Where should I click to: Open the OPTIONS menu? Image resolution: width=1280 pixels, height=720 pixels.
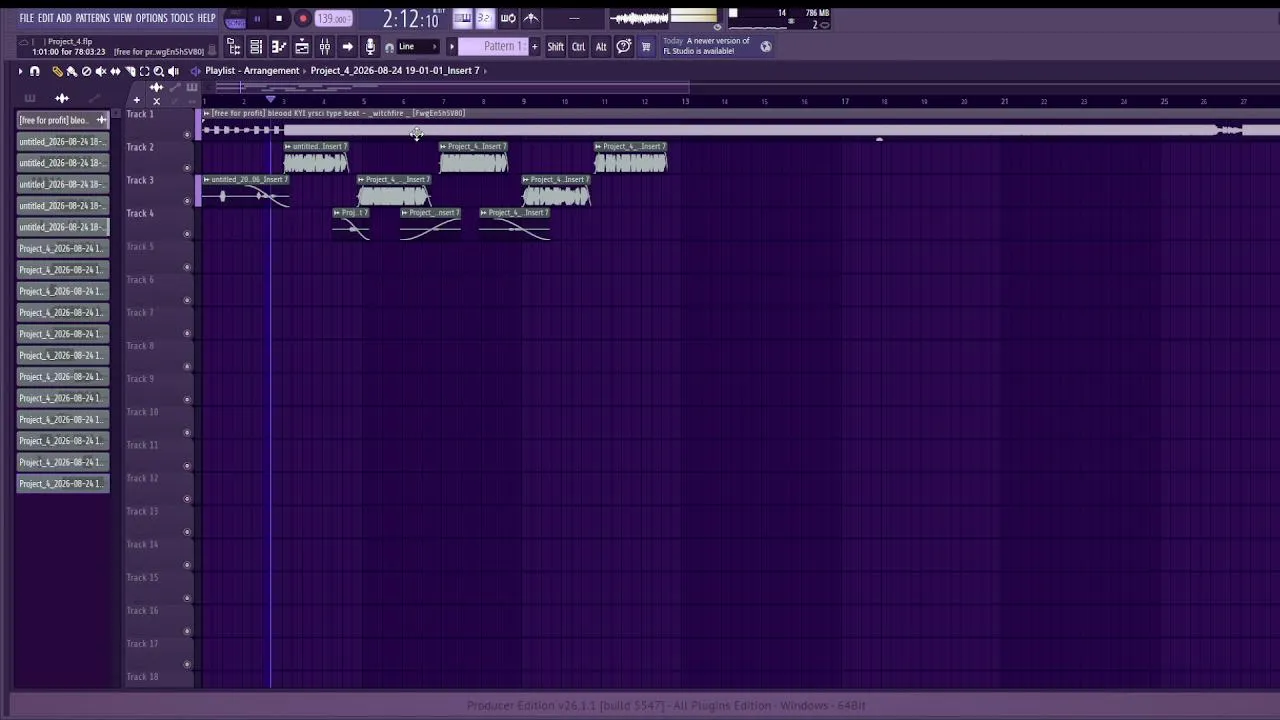(x=151, y=18)
